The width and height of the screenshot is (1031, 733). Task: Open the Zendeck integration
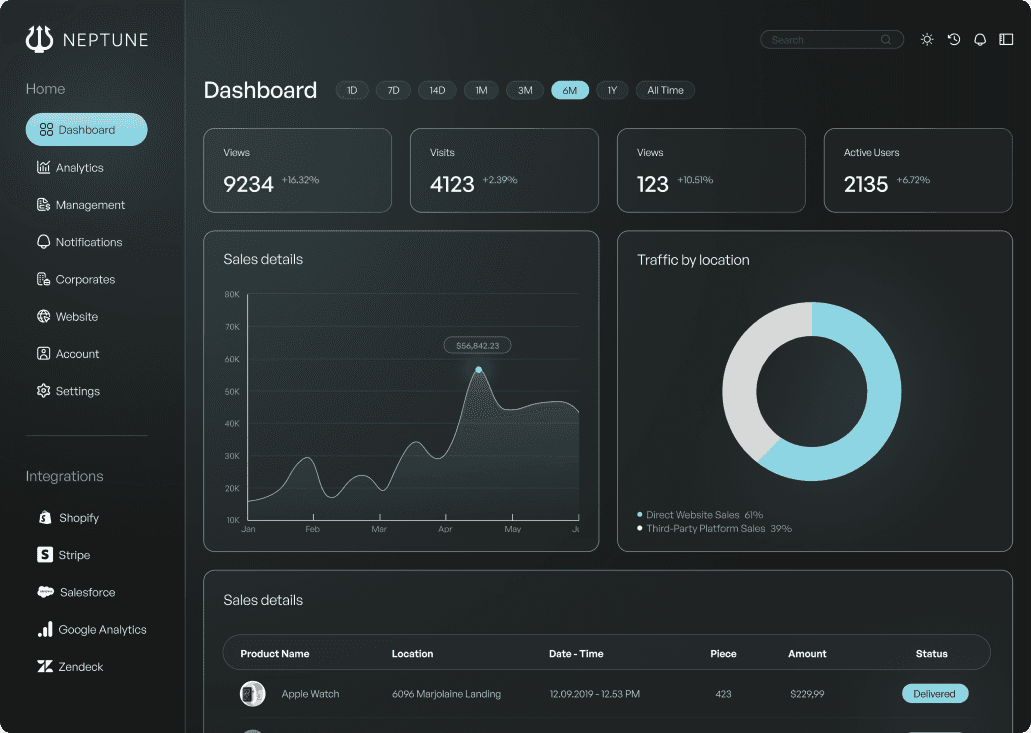[70, 666]
